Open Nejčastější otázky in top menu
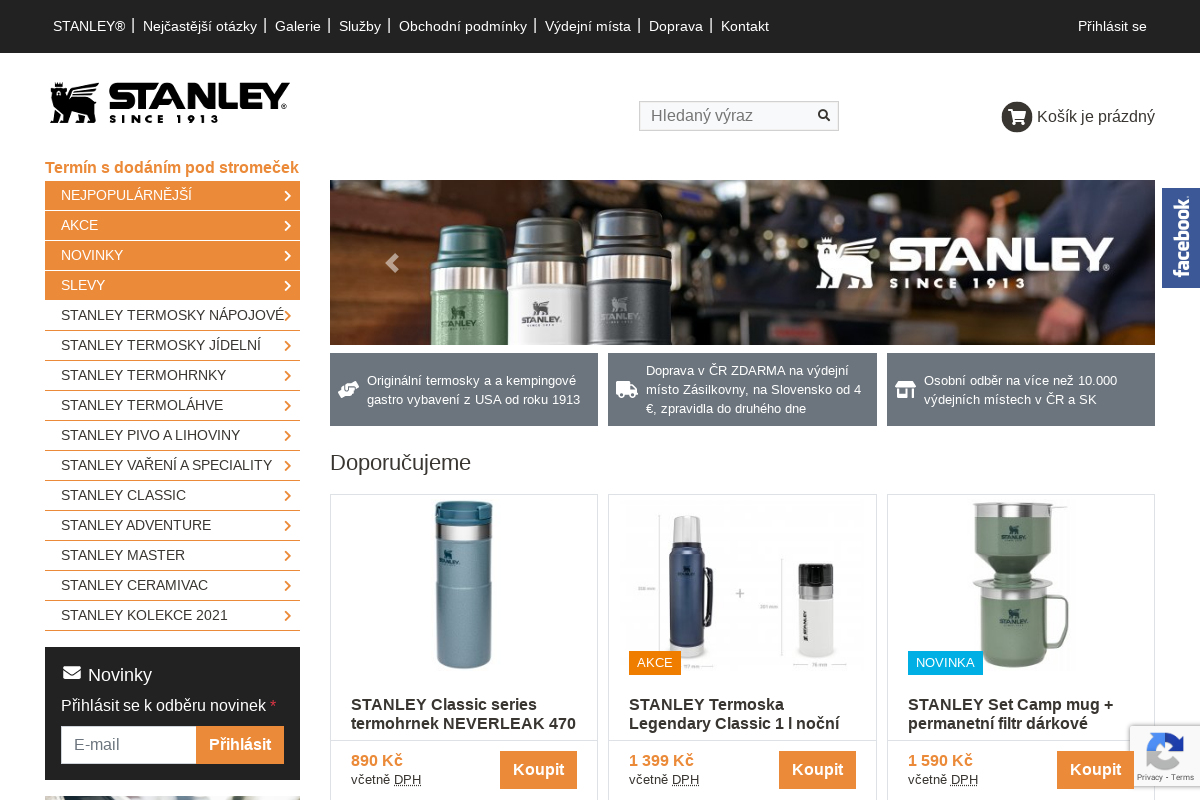The image size is (1200, 800). pos(200,26)
